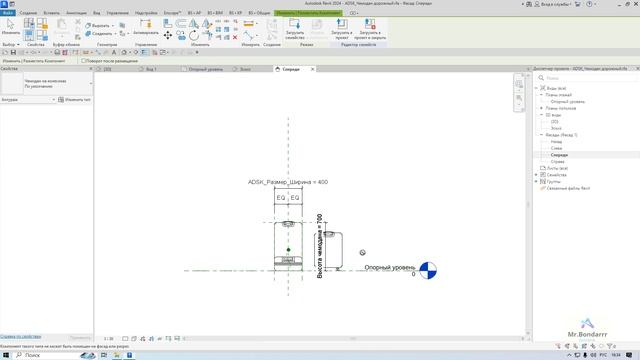Click the Move tool in Modify panel
This screenshot has height=360, width=640.
click(x=168, y=36)
